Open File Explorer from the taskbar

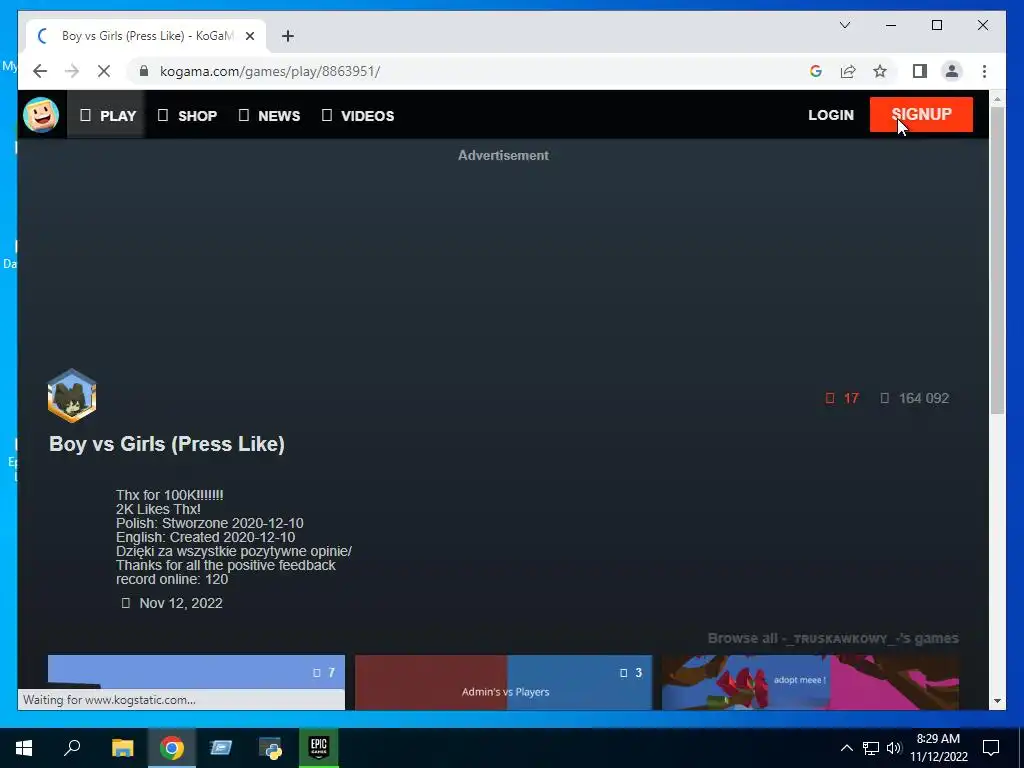[122, 748]
